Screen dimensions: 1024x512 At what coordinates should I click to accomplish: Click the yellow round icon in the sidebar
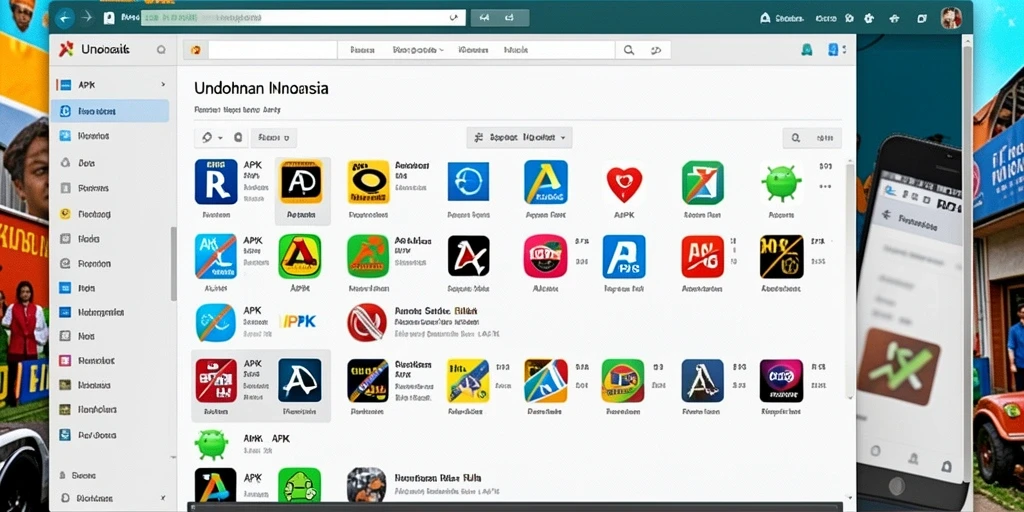[65, 214]
